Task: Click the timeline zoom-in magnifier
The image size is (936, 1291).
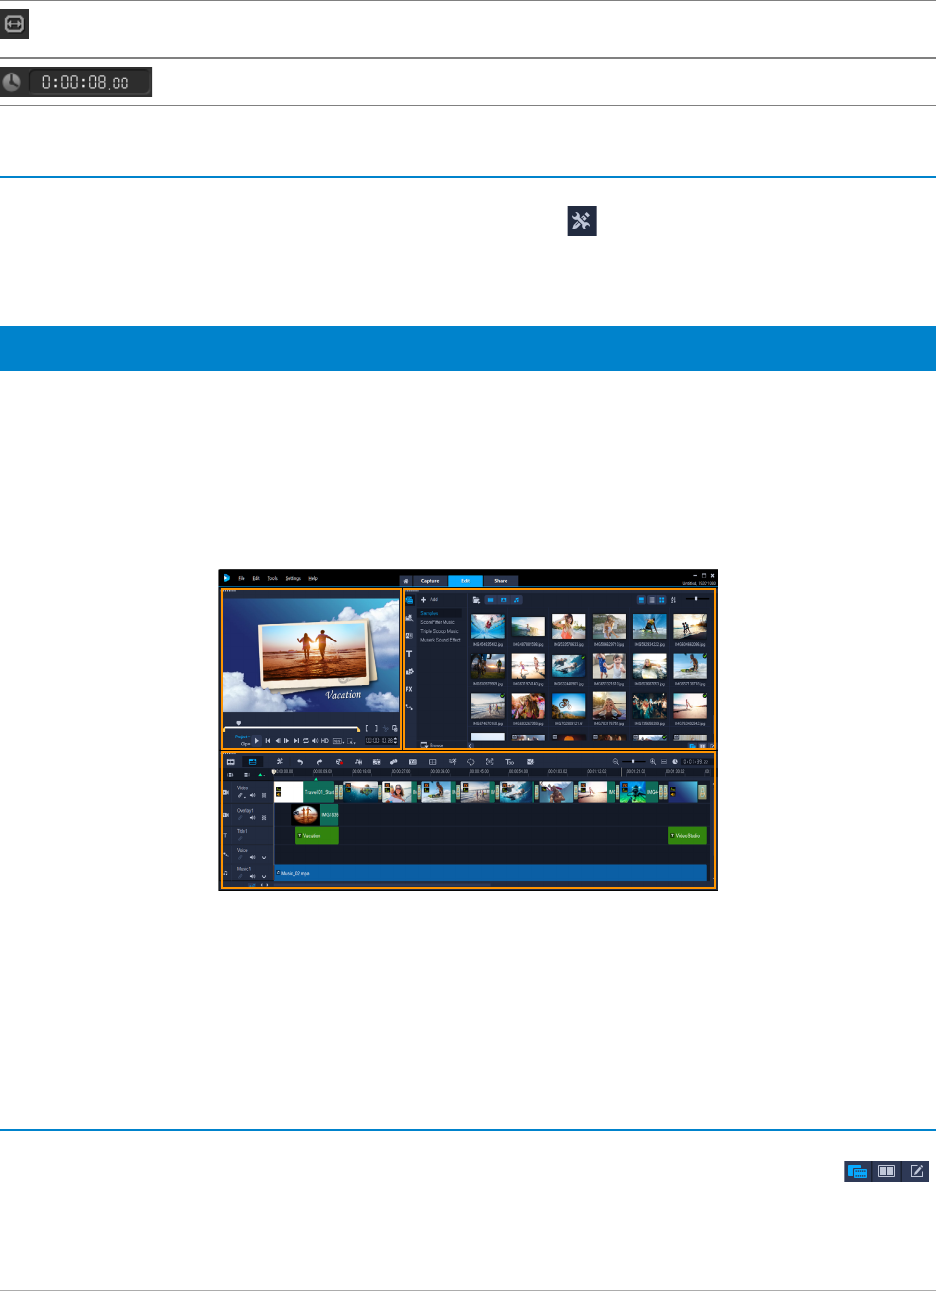Action: point(652,761)
